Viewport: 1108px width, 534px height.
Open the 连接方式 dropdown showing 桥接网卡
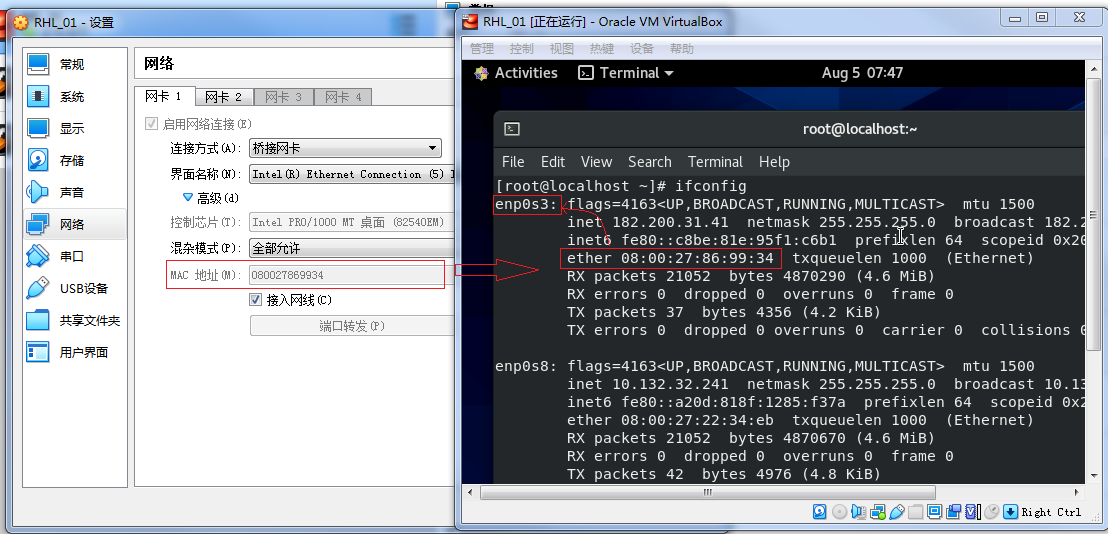tap(346, 148)
